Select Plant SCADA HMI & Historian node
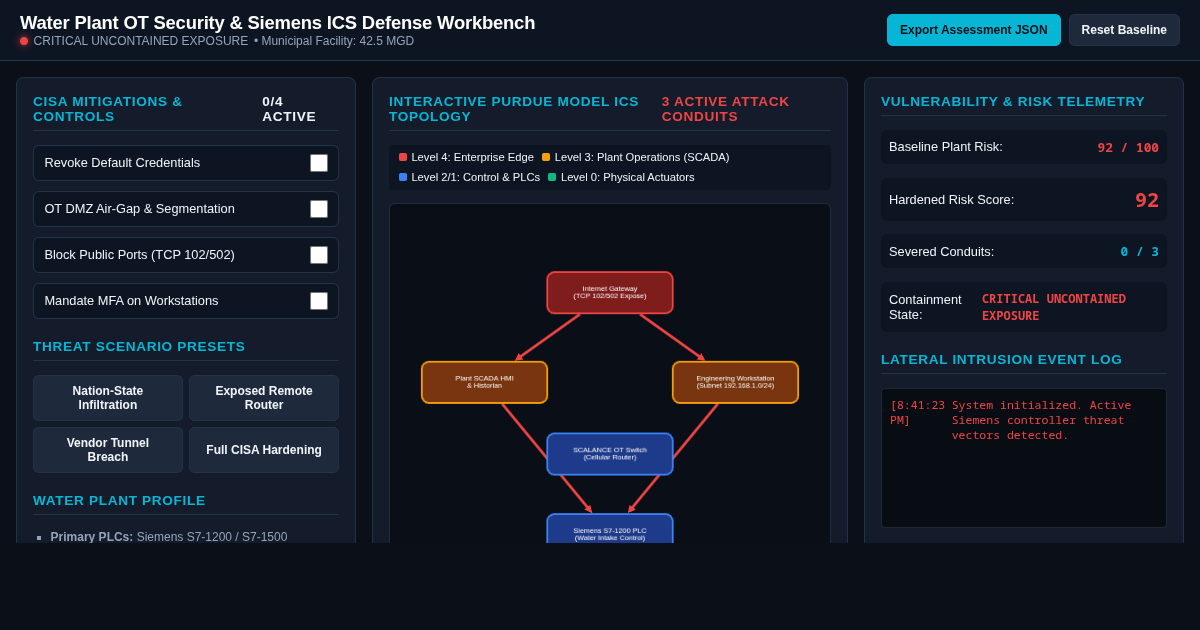The image size is (1200, 630). point(484,382)
